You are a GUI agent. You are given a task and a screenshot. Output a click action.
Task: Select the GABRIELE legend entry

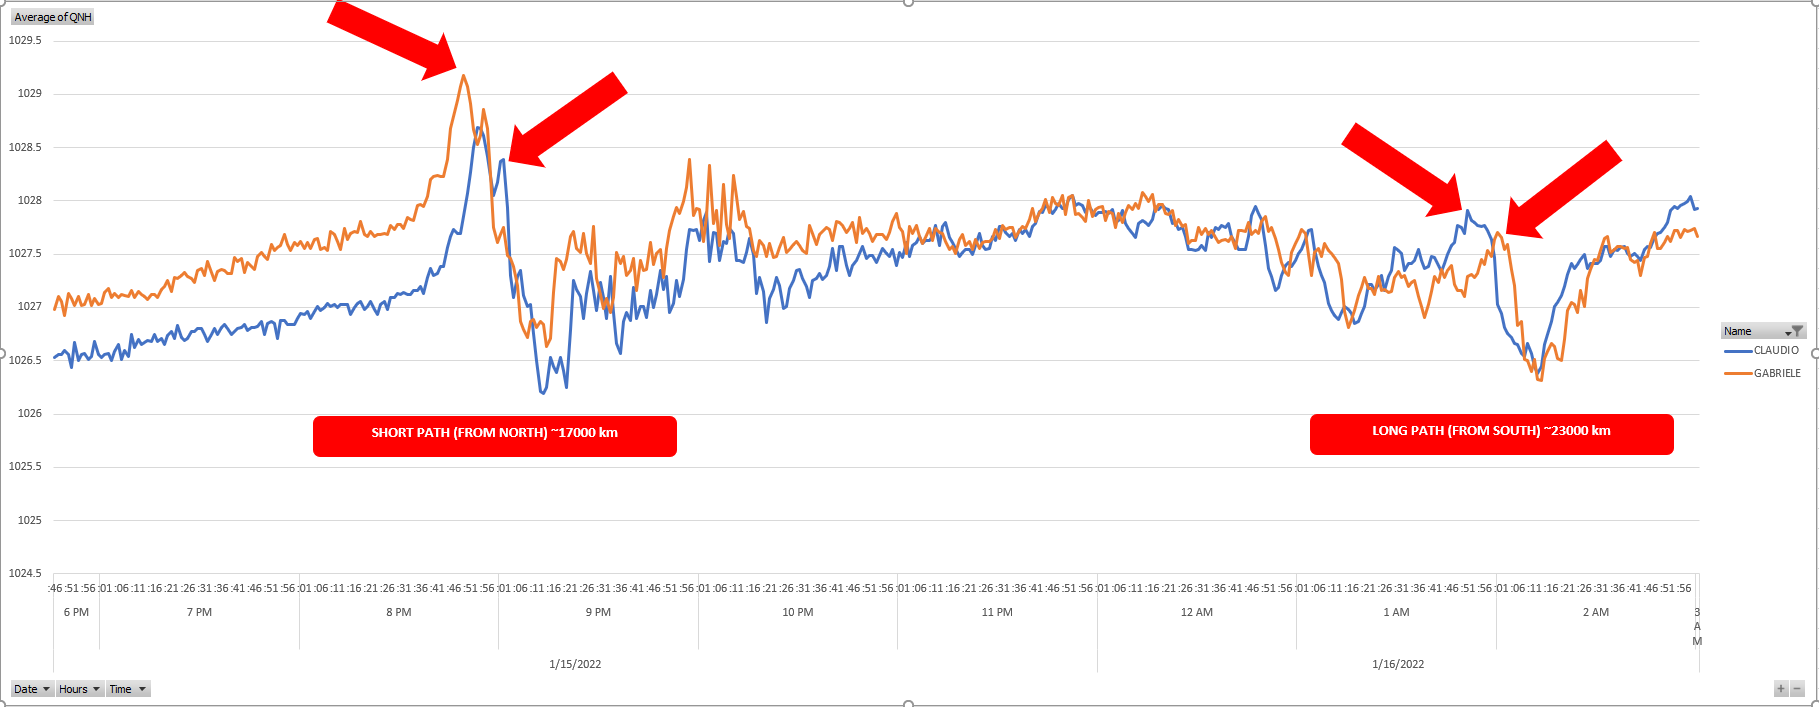point(1776,373)
